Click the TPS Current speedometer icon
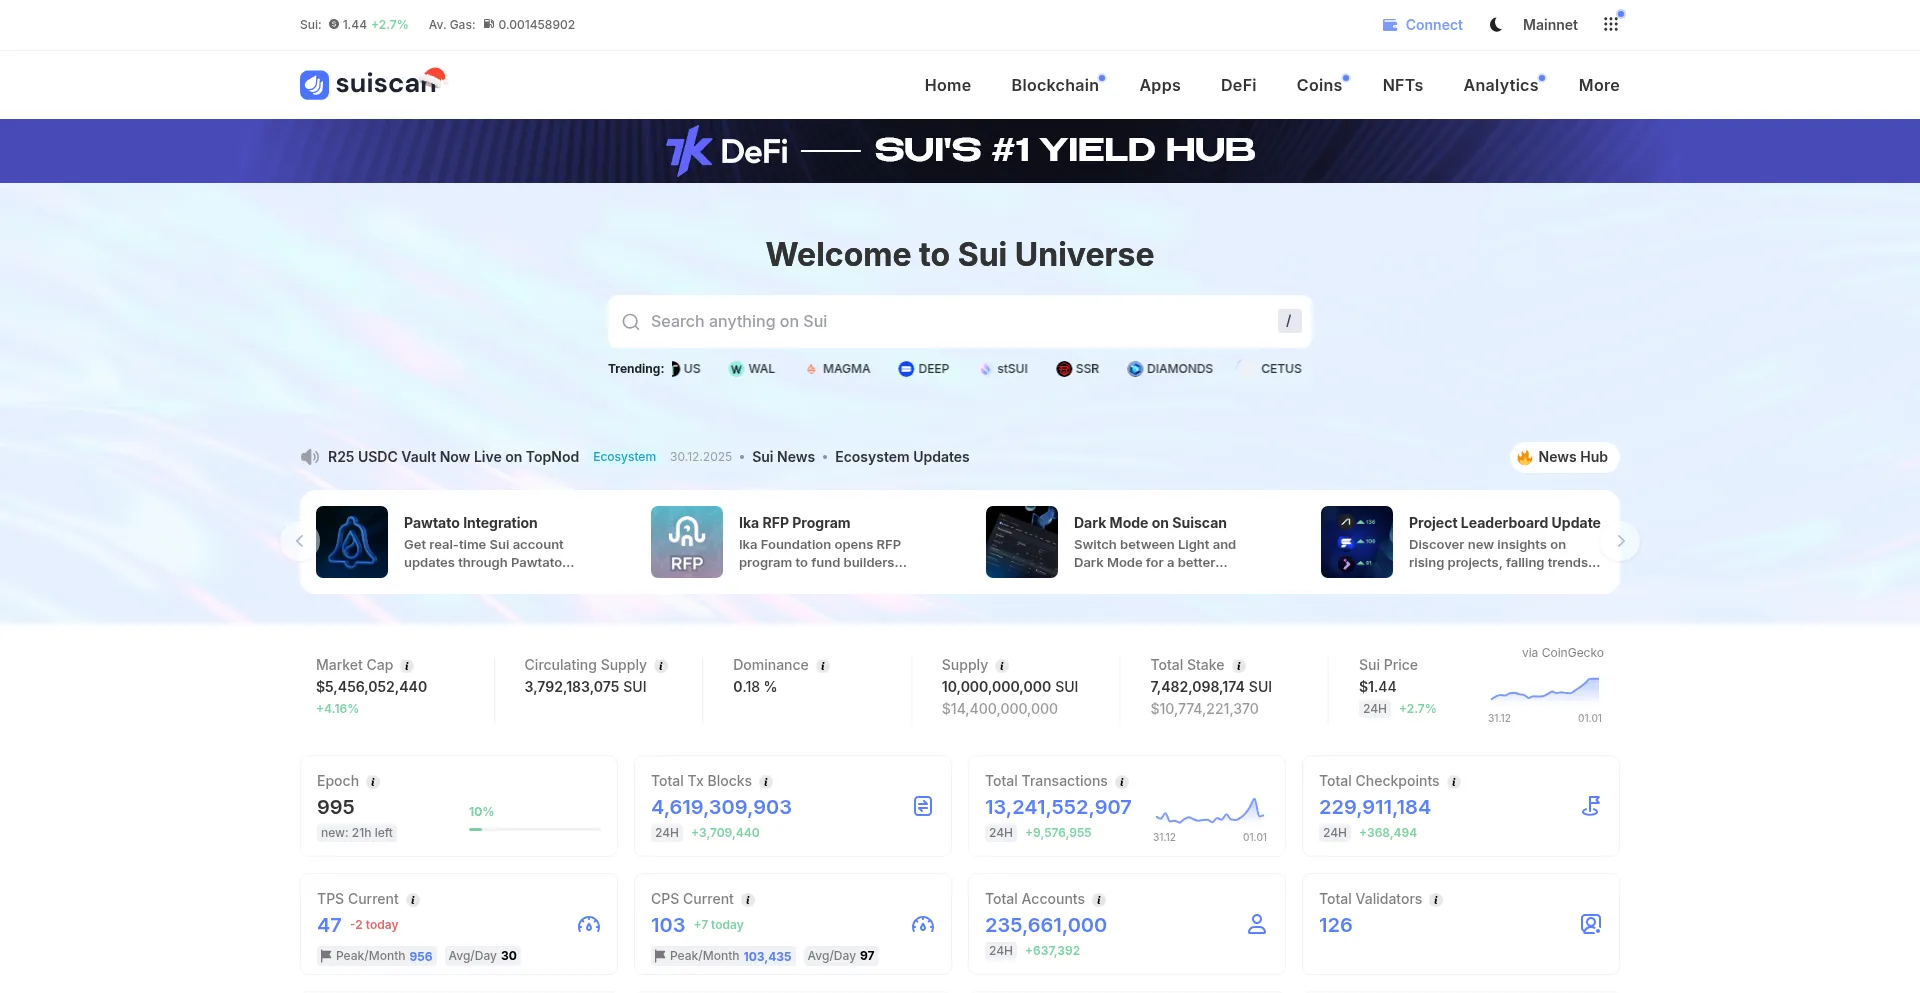Image resolution: width=1920 pixels, height=993 pixels. pos(588,925)
